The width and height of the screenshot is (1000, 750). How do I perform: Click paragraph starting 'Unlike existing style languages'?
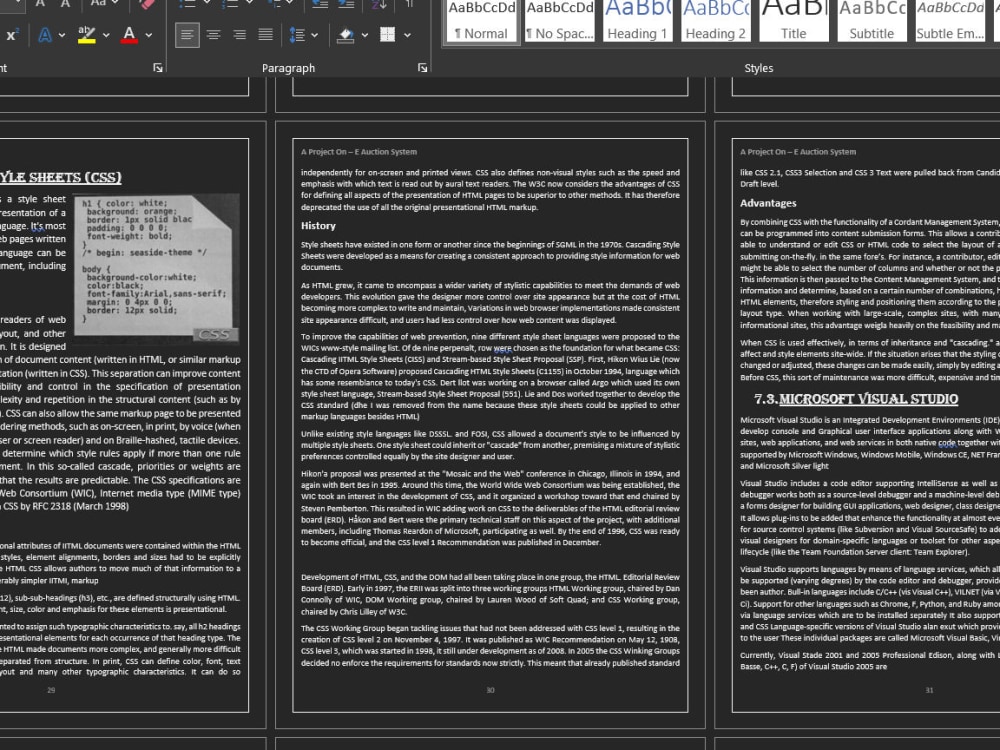490,445
